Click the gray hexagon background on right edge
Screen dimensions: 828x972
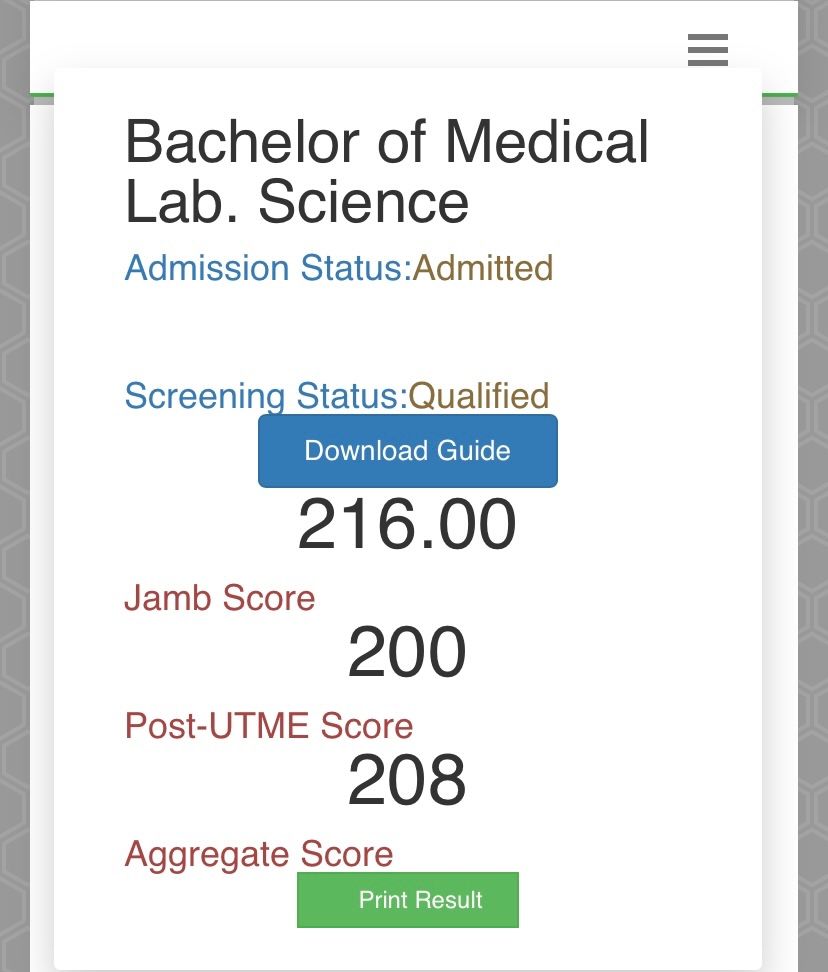813,500
